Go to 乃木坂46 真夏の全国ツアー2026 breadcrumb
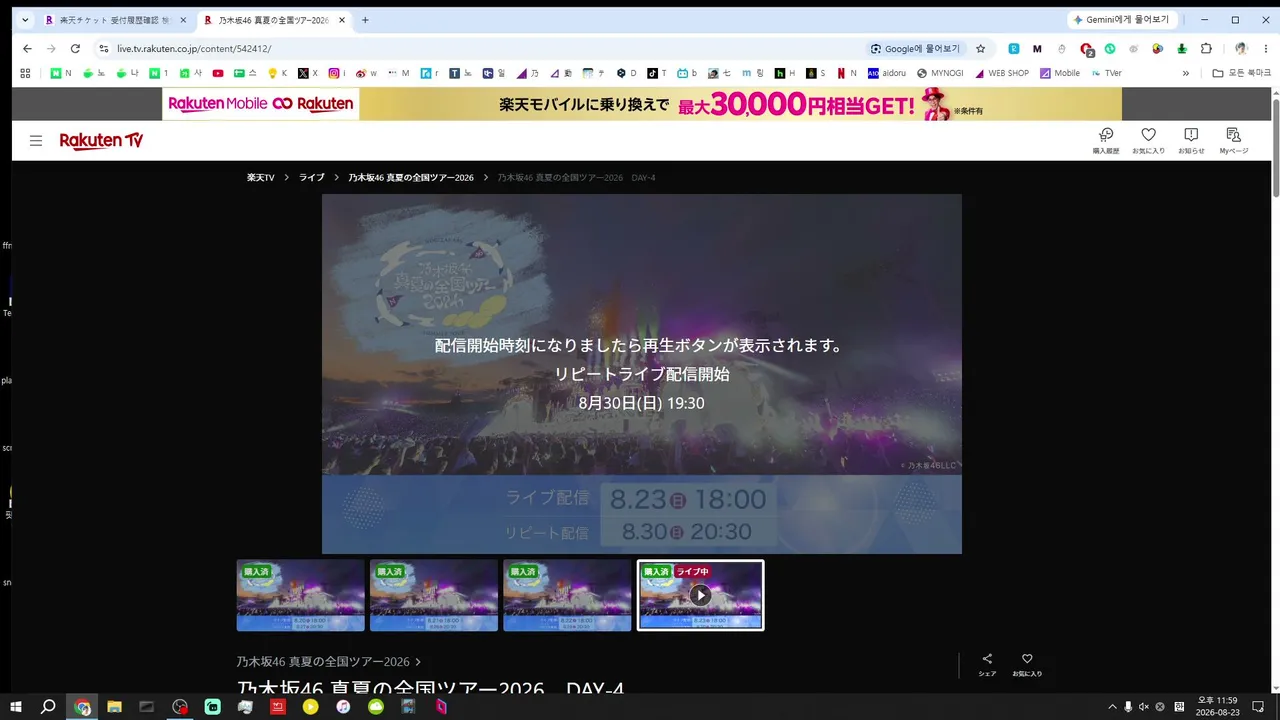This screenshot has width=1280, height=720. [x=411, y=177]
